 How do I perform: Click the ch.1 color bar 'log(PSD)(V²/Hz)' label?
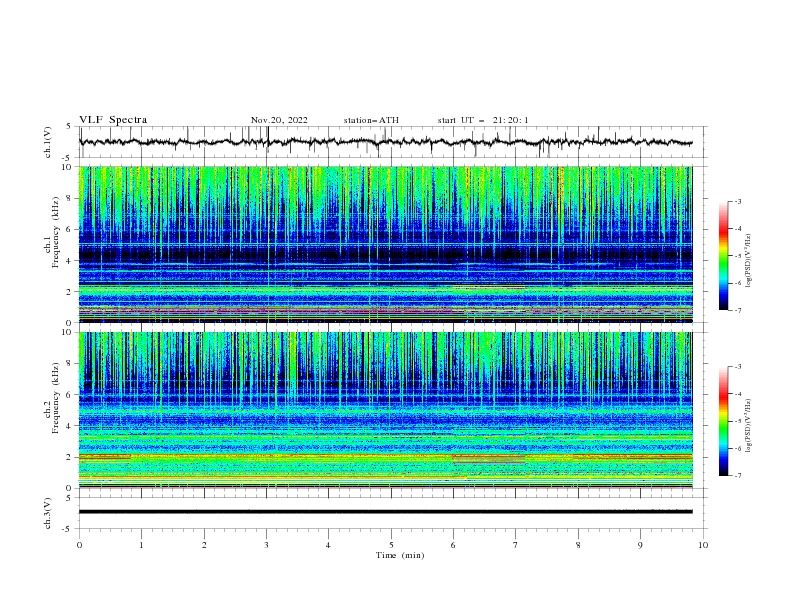coord(749,261)
